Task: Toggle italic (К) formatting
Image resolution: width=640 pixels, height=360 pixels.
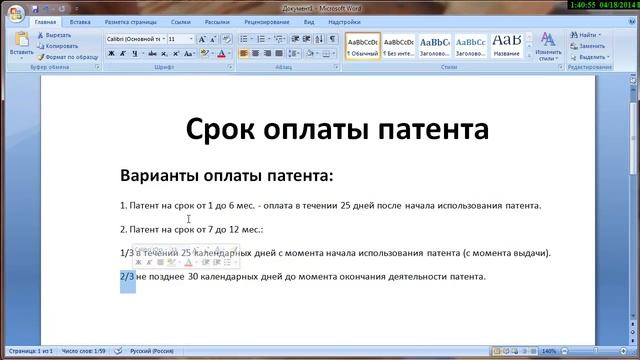Action: coord(122,53)
